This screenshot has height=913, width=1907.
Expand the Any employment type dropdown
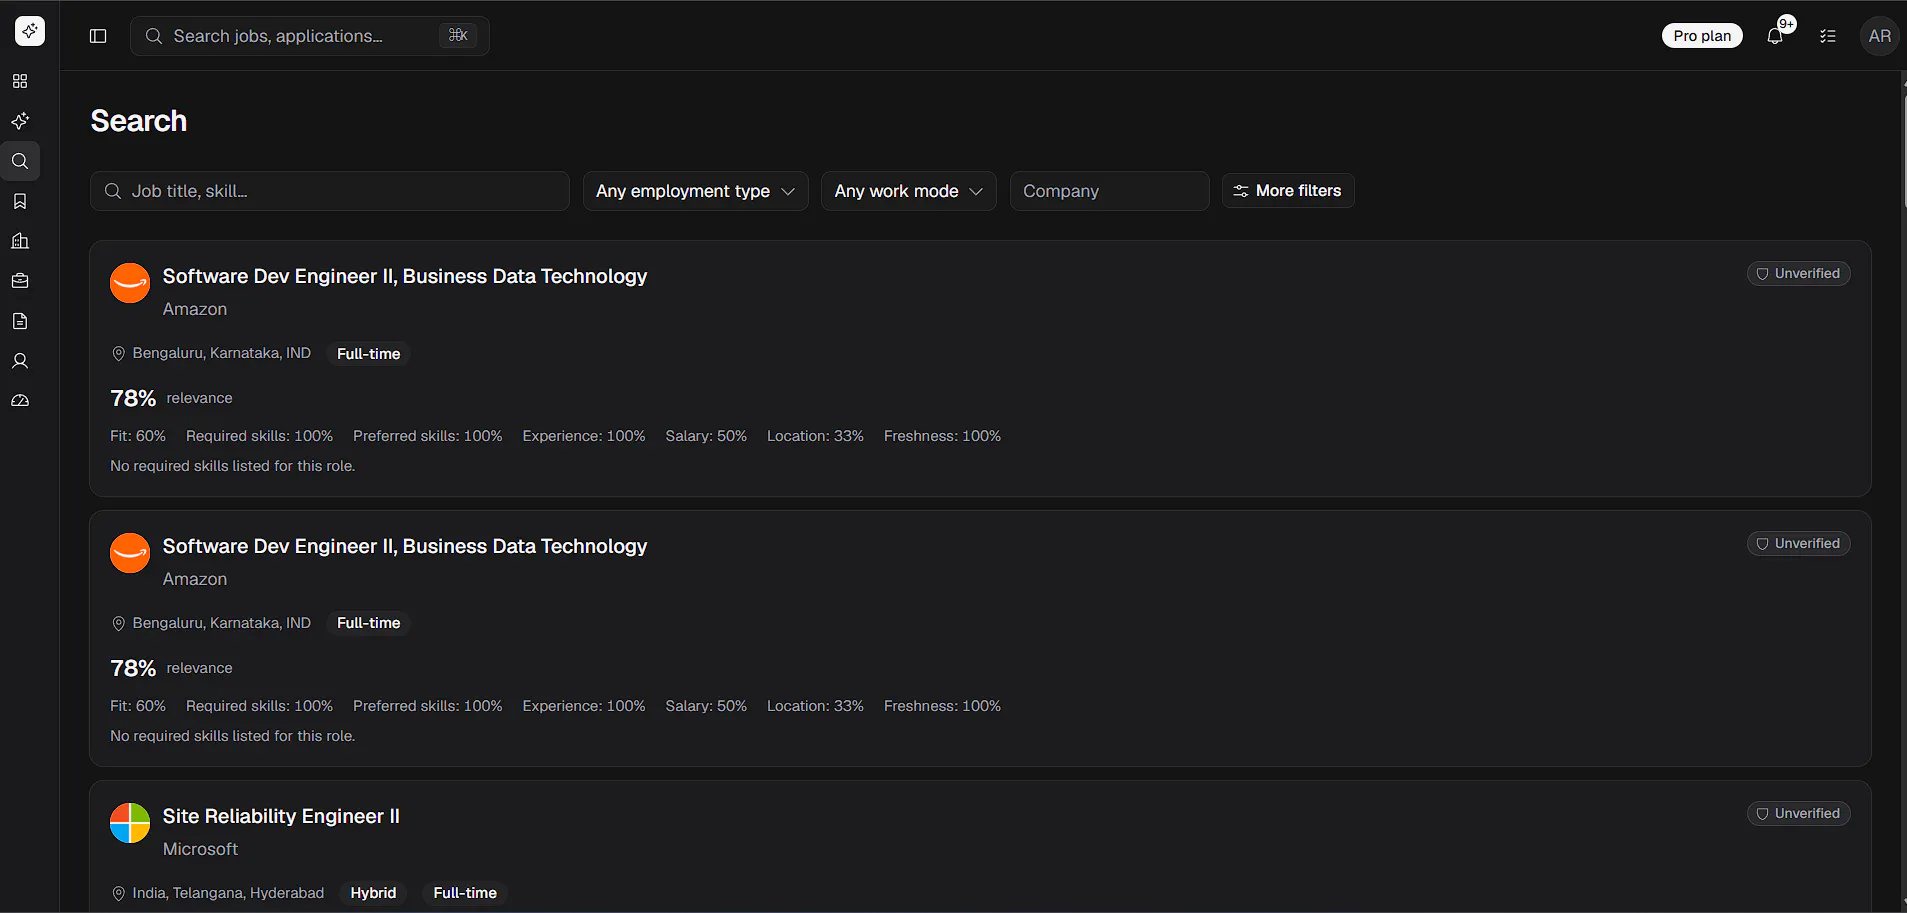point(696,191)
